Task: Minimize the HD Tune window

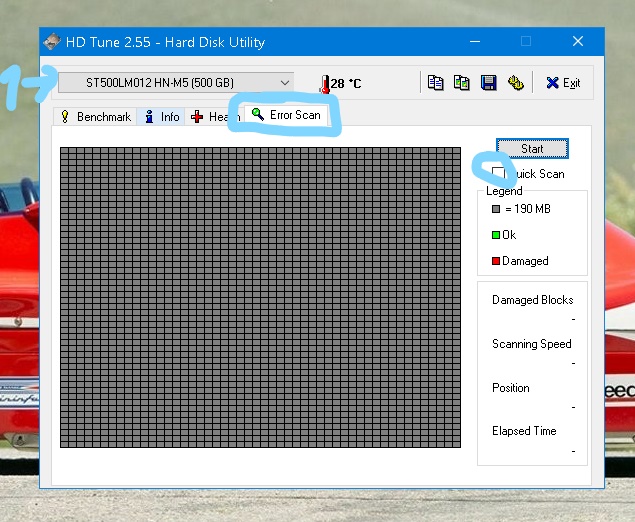Action: (475, 41)
